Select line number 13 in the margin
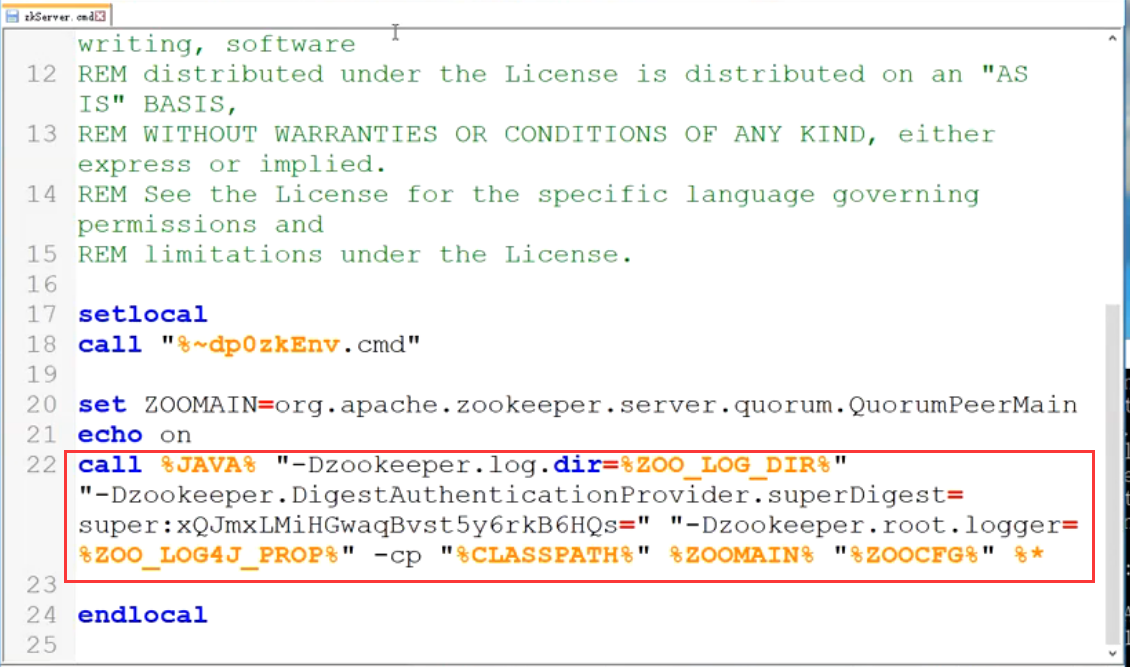 [41, 134]
